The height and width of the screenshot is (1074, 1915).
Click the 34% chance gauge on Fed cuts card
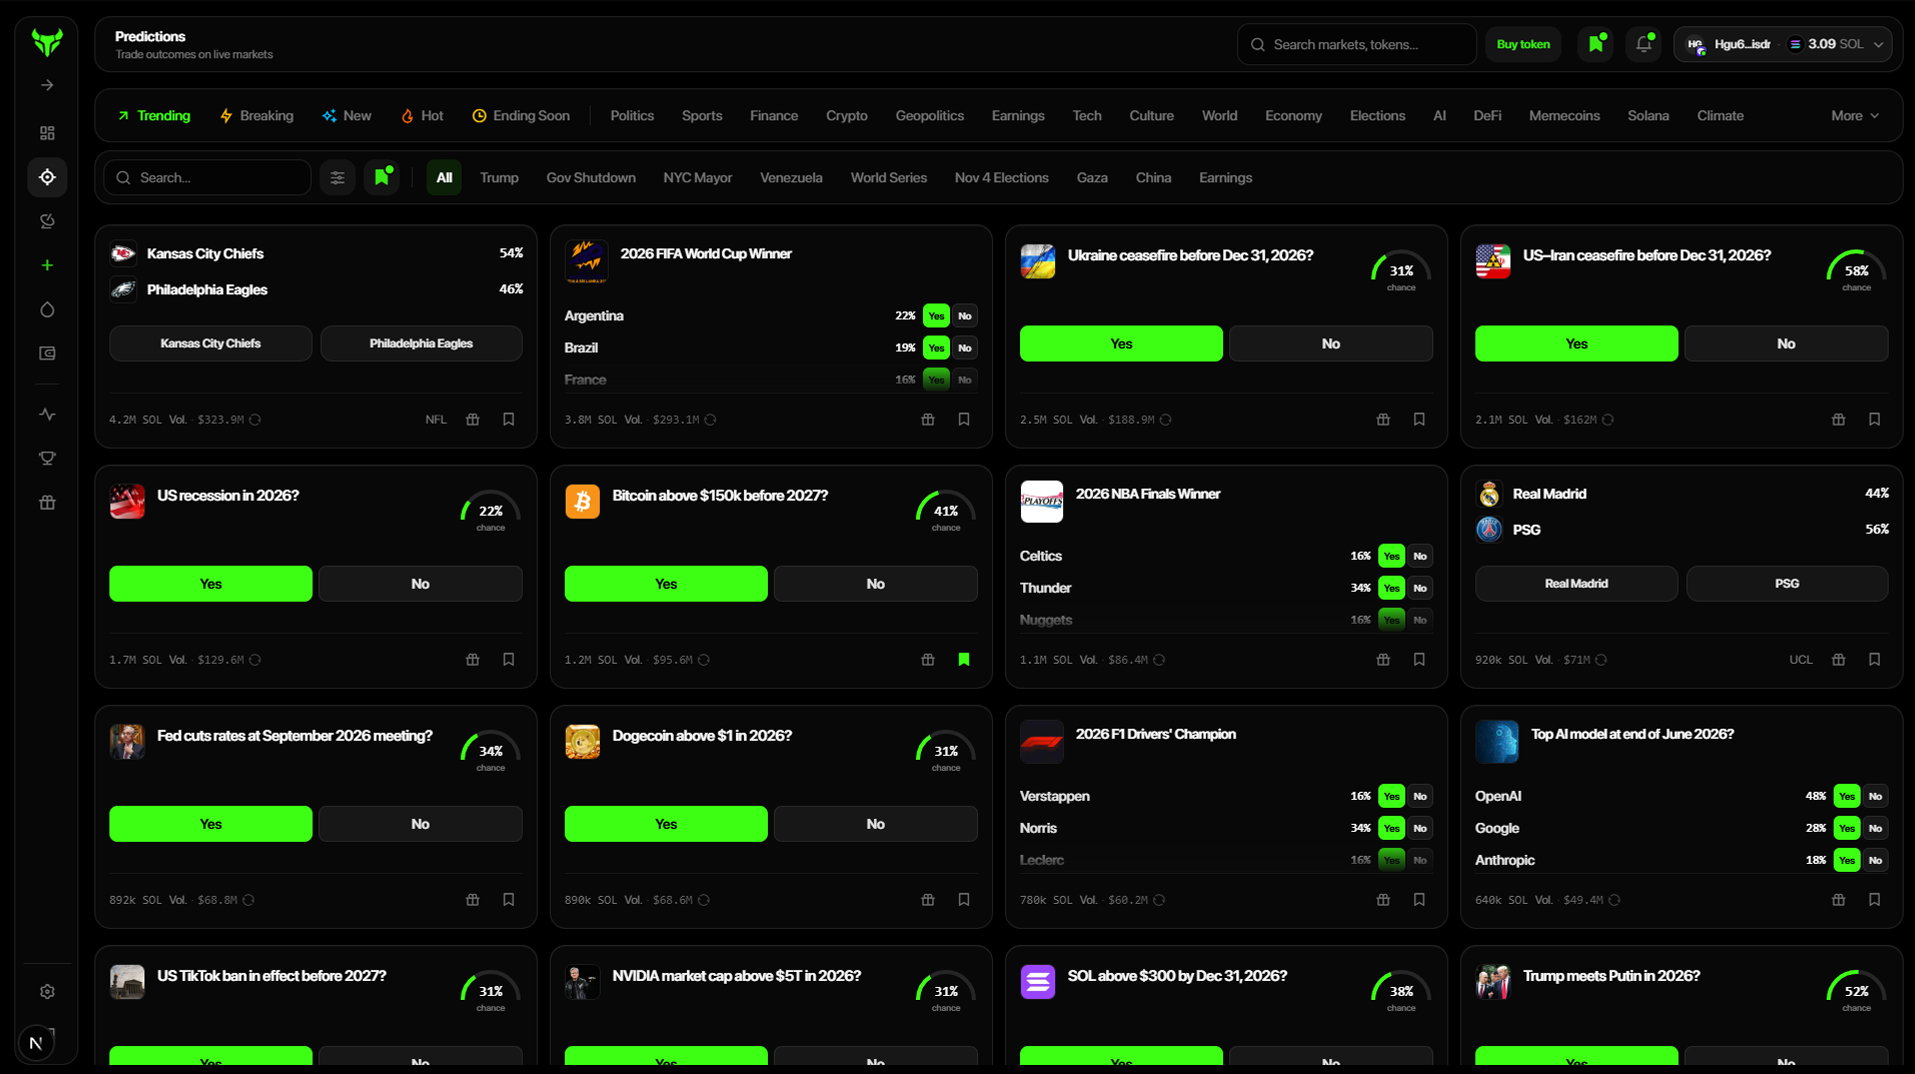pyautogui.click(x=490, y=751)
